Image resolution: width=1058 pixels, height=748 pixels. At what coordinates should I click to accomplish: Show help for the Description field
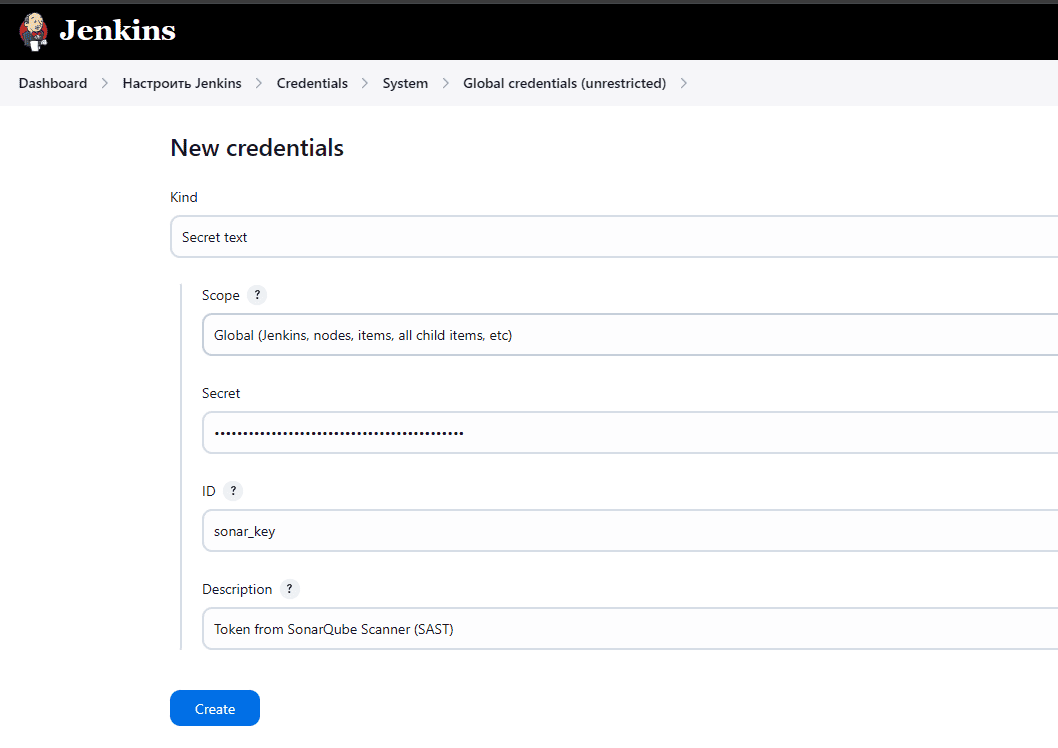click(289, 589)
